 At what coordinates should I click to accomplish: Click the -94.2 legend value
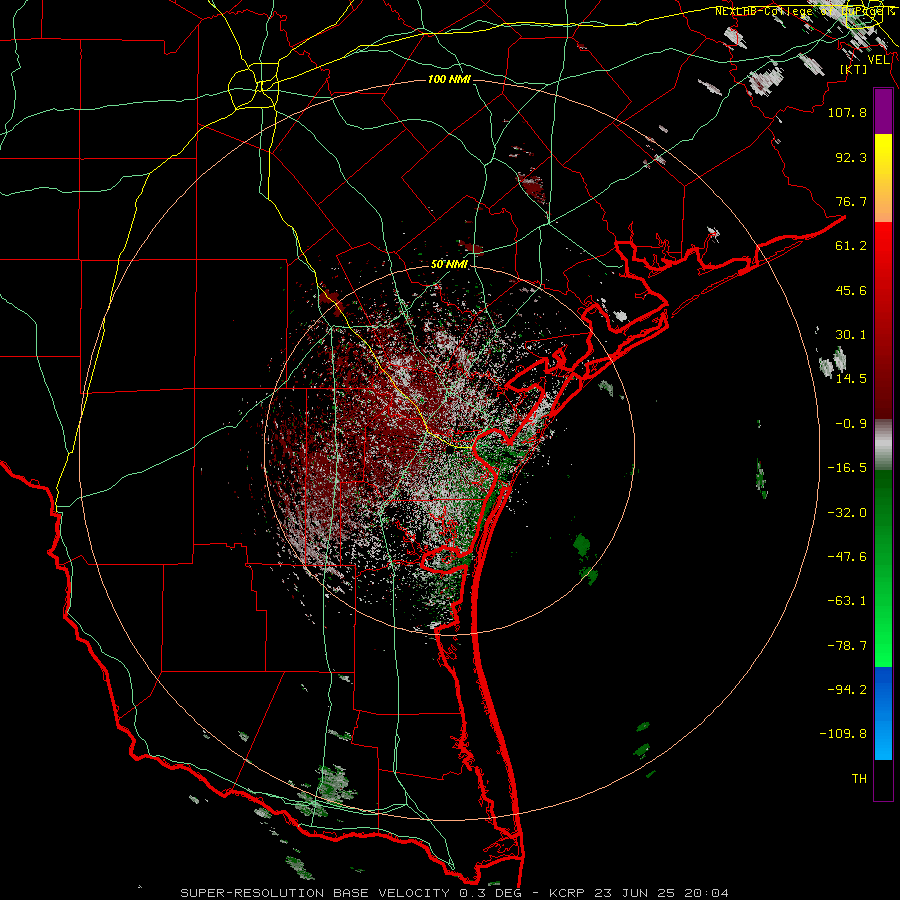coord(847,690)
